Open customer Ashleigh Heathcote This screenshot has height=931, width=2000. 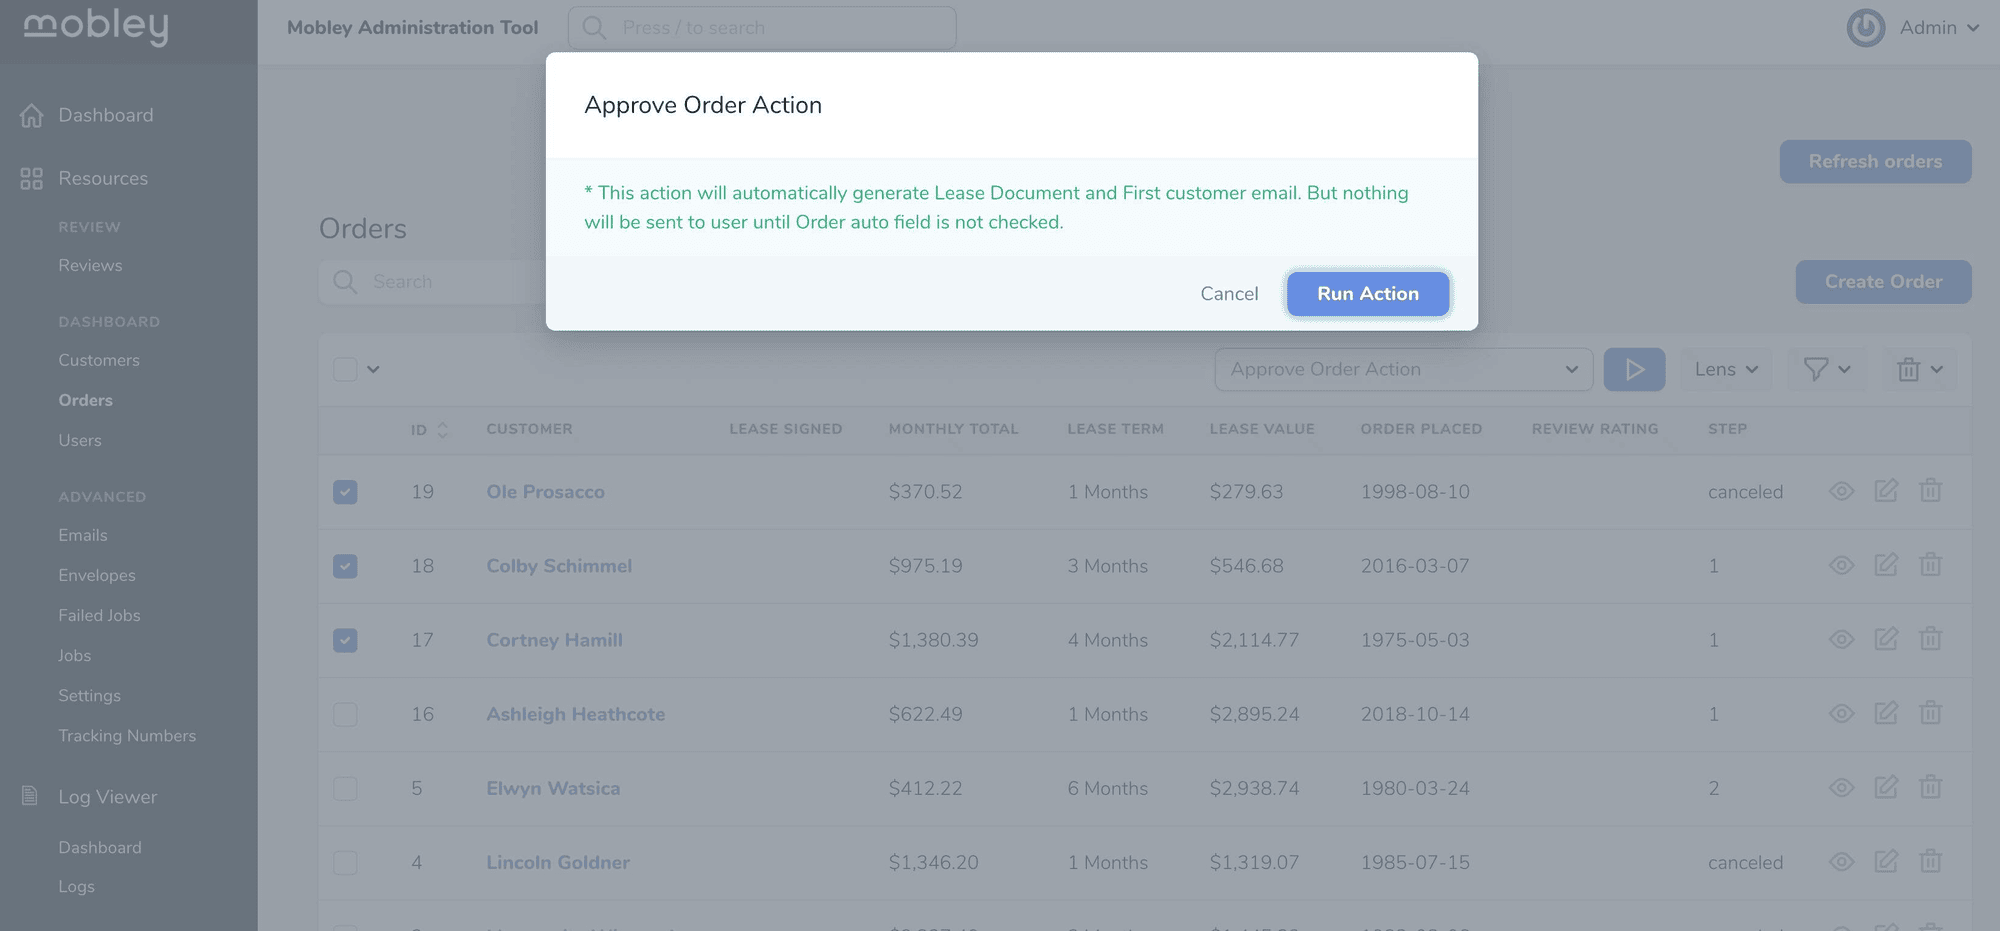click(575, 714)
